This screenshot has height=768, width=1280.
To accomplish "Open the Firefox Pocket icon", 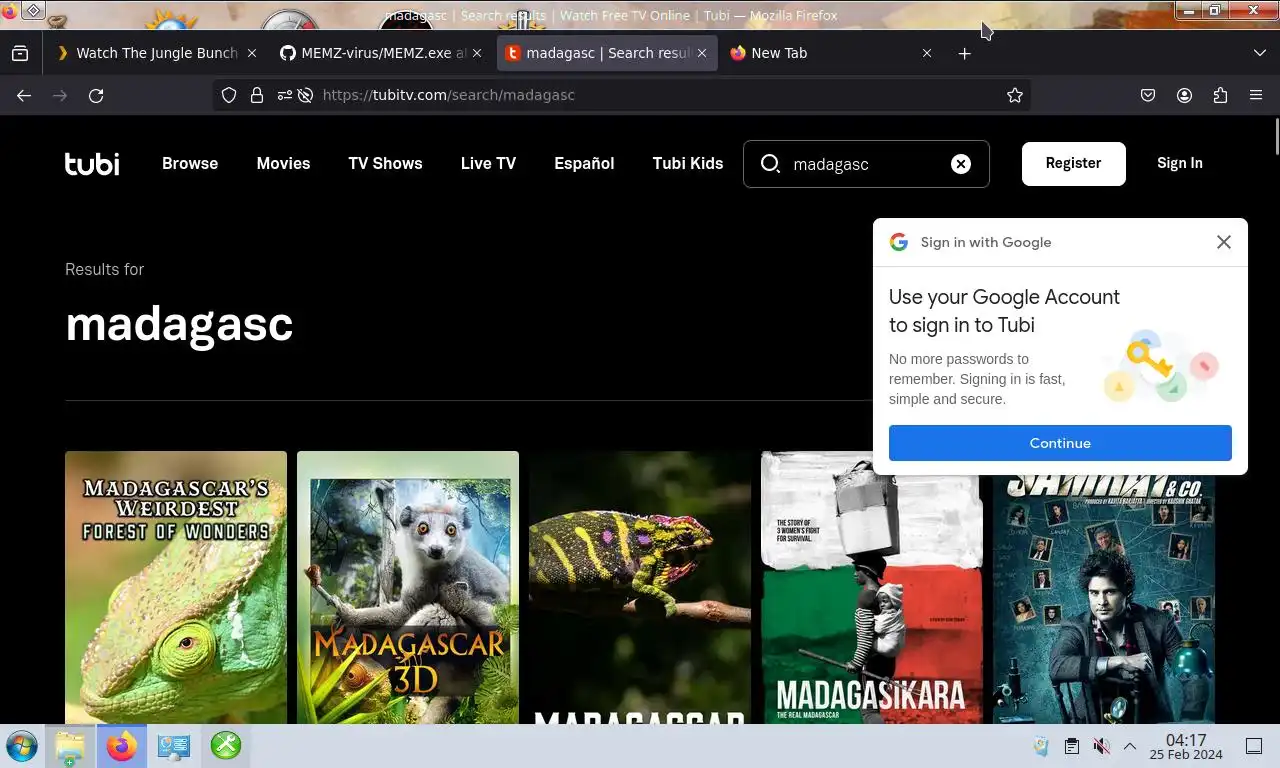I will point(1148,95).
